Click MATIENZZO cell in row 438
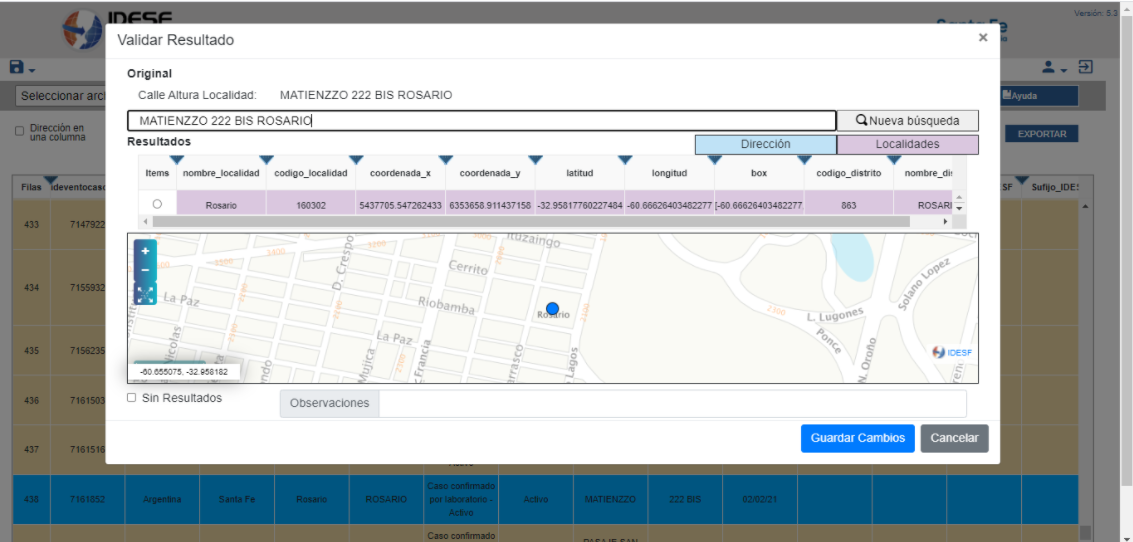The width and height of the screenshot is (1133, 542). (x=609, y=499)
